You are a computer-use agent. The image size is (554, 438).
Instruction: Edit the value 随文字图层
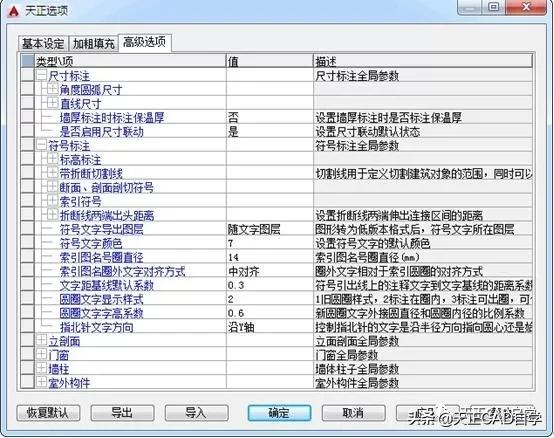tap(270, 230)
